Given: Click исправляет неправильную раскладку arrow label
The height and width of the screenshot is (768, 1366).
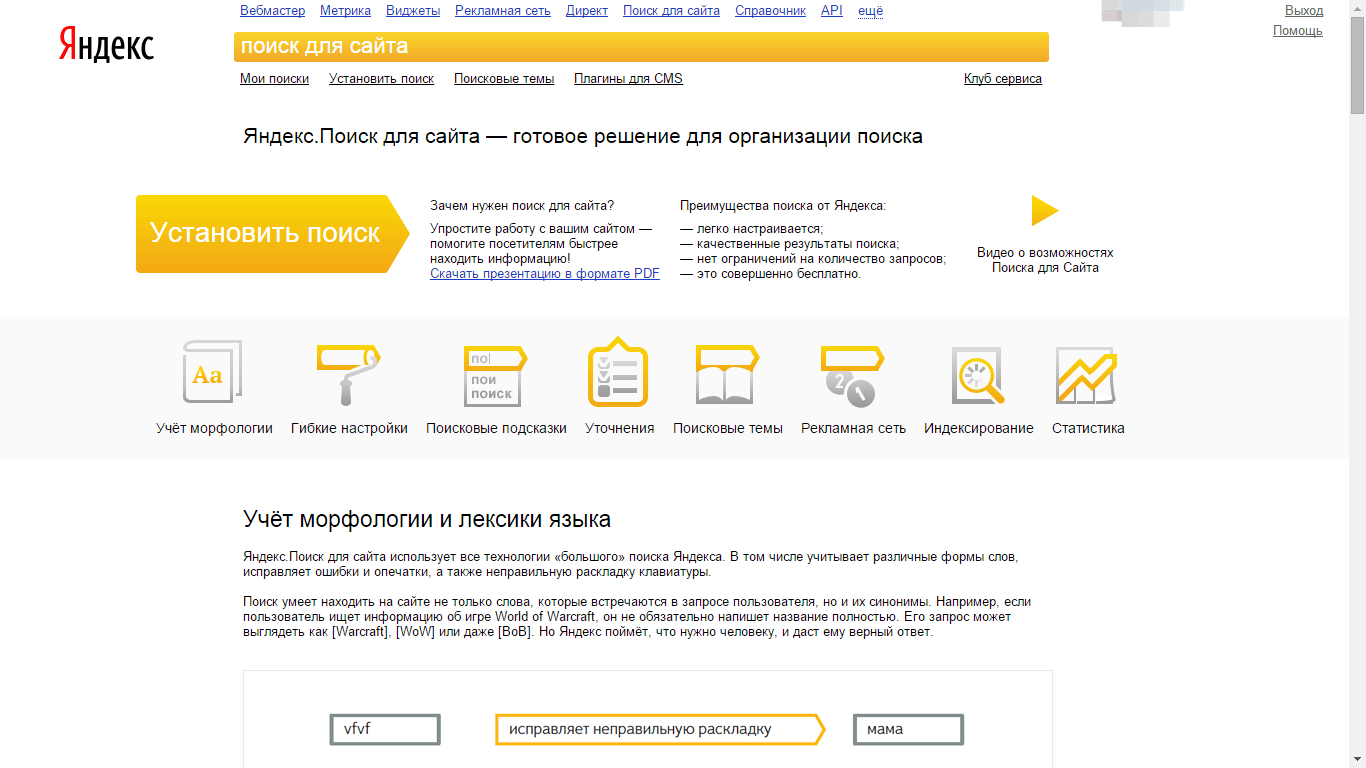Looking at the screenshot, I should pos(660,729).
